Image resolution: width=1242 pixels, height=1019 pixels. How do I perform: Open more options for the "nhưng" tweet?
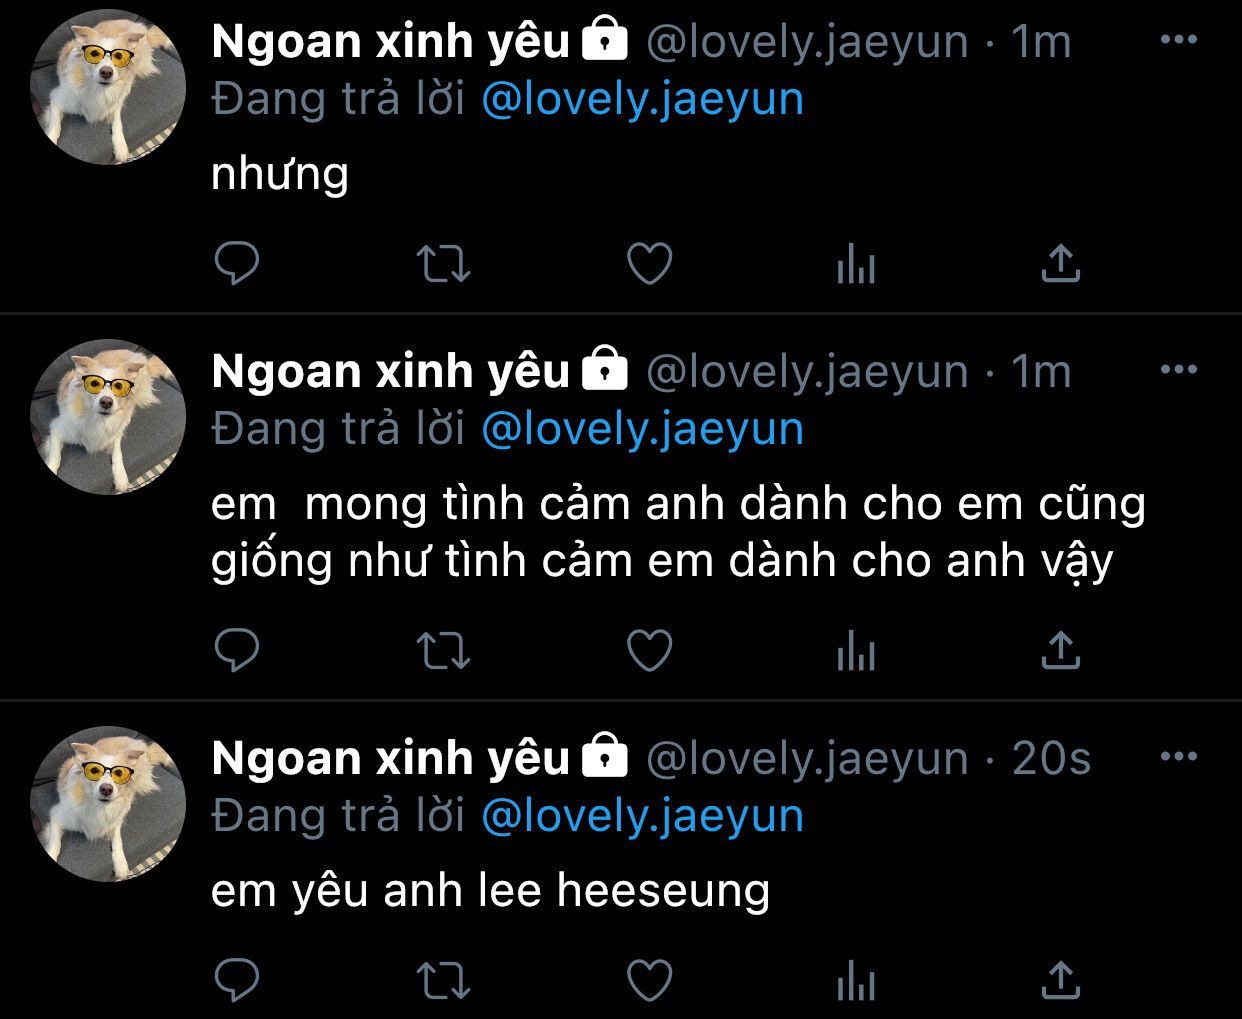point(1179,40)
